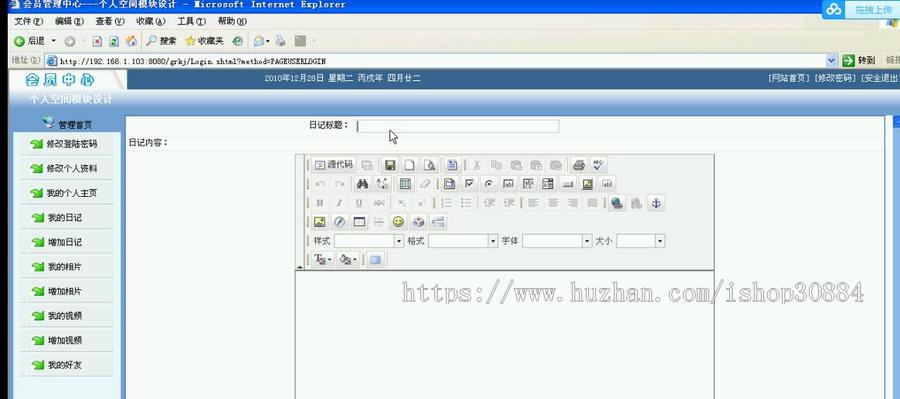Click the Insert Table icon
The image size is (900, 399).
pyautogui.click(x=359, y=222)
